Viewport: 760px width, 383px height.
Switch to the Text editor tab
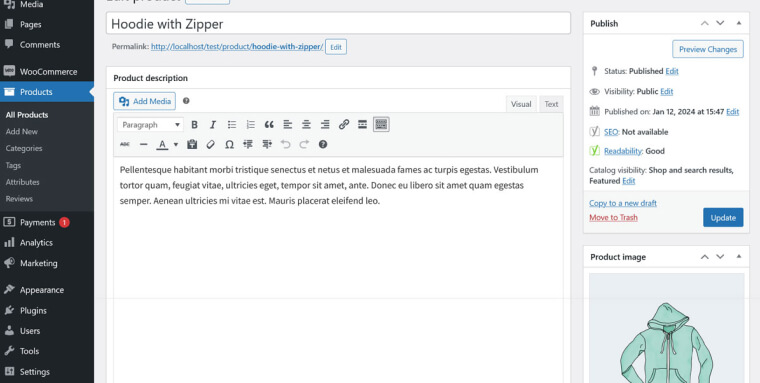(x=551, y=104)
